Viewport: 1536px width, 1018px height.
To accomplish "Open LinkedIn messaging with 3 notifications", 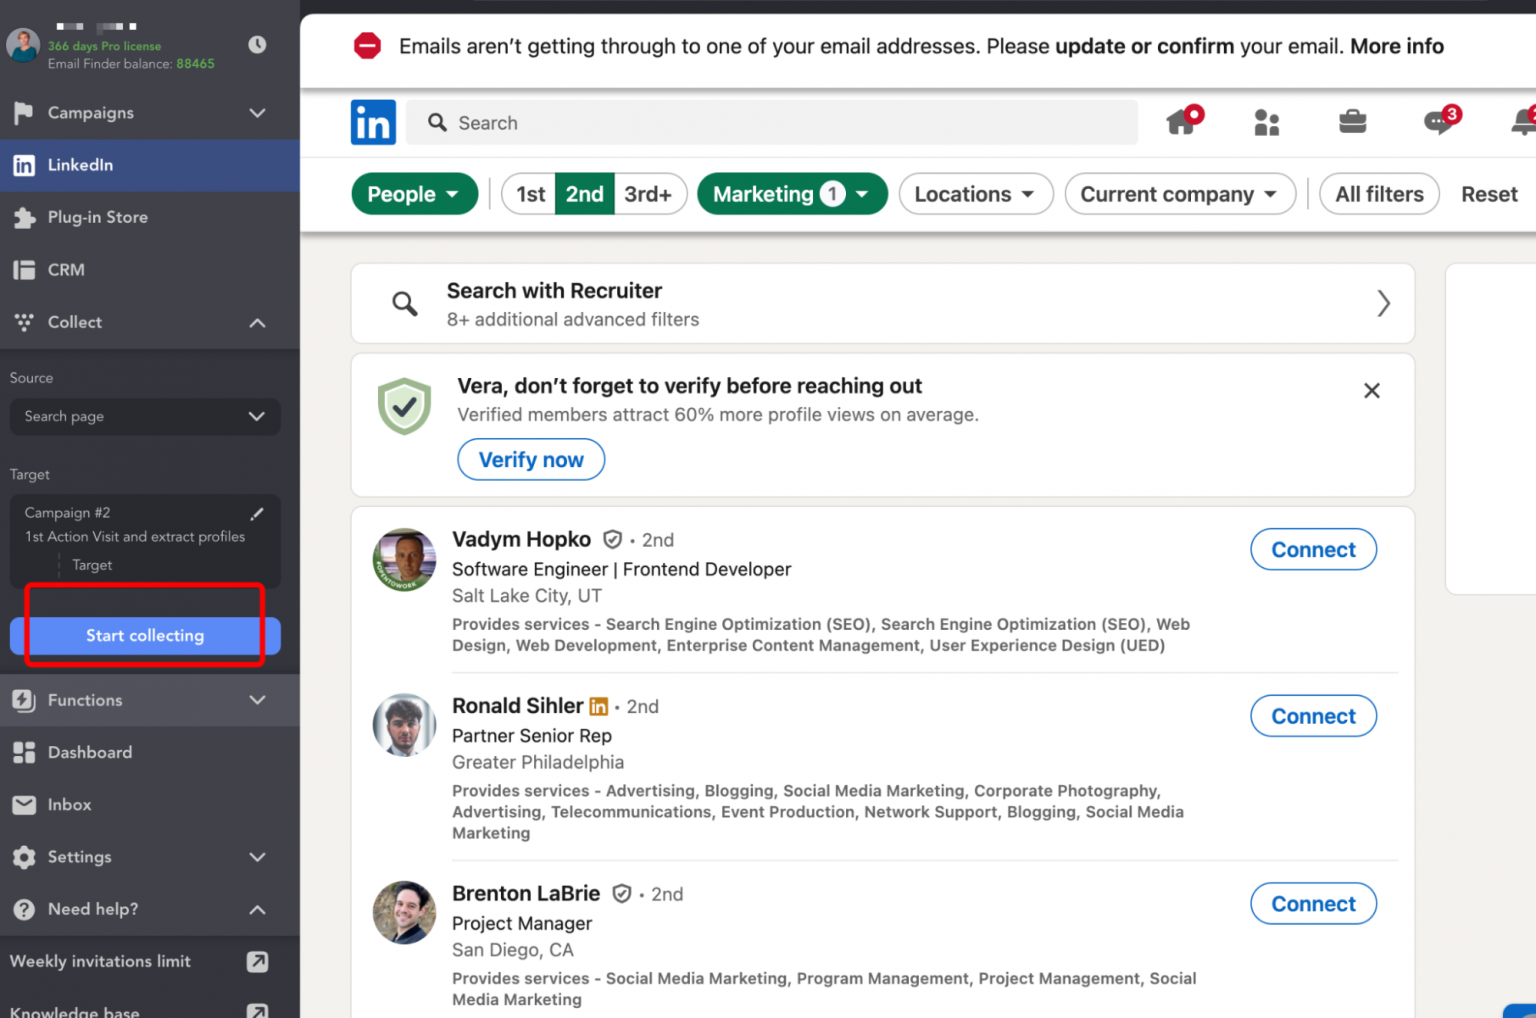I will (1438, 122).
